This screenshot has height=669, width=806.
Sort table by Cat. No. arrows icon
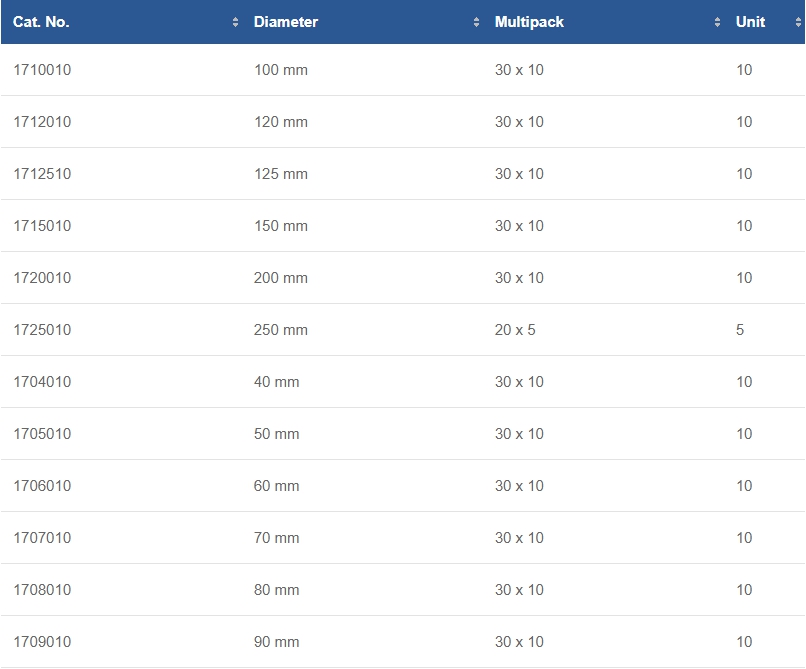click(x=235, y=22)
